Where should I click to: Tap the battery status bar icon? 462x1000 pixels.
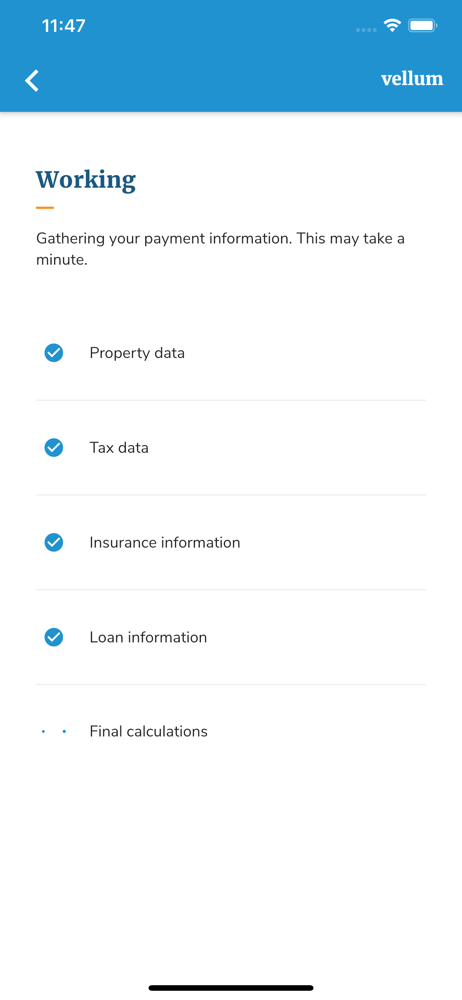[422, 26]
